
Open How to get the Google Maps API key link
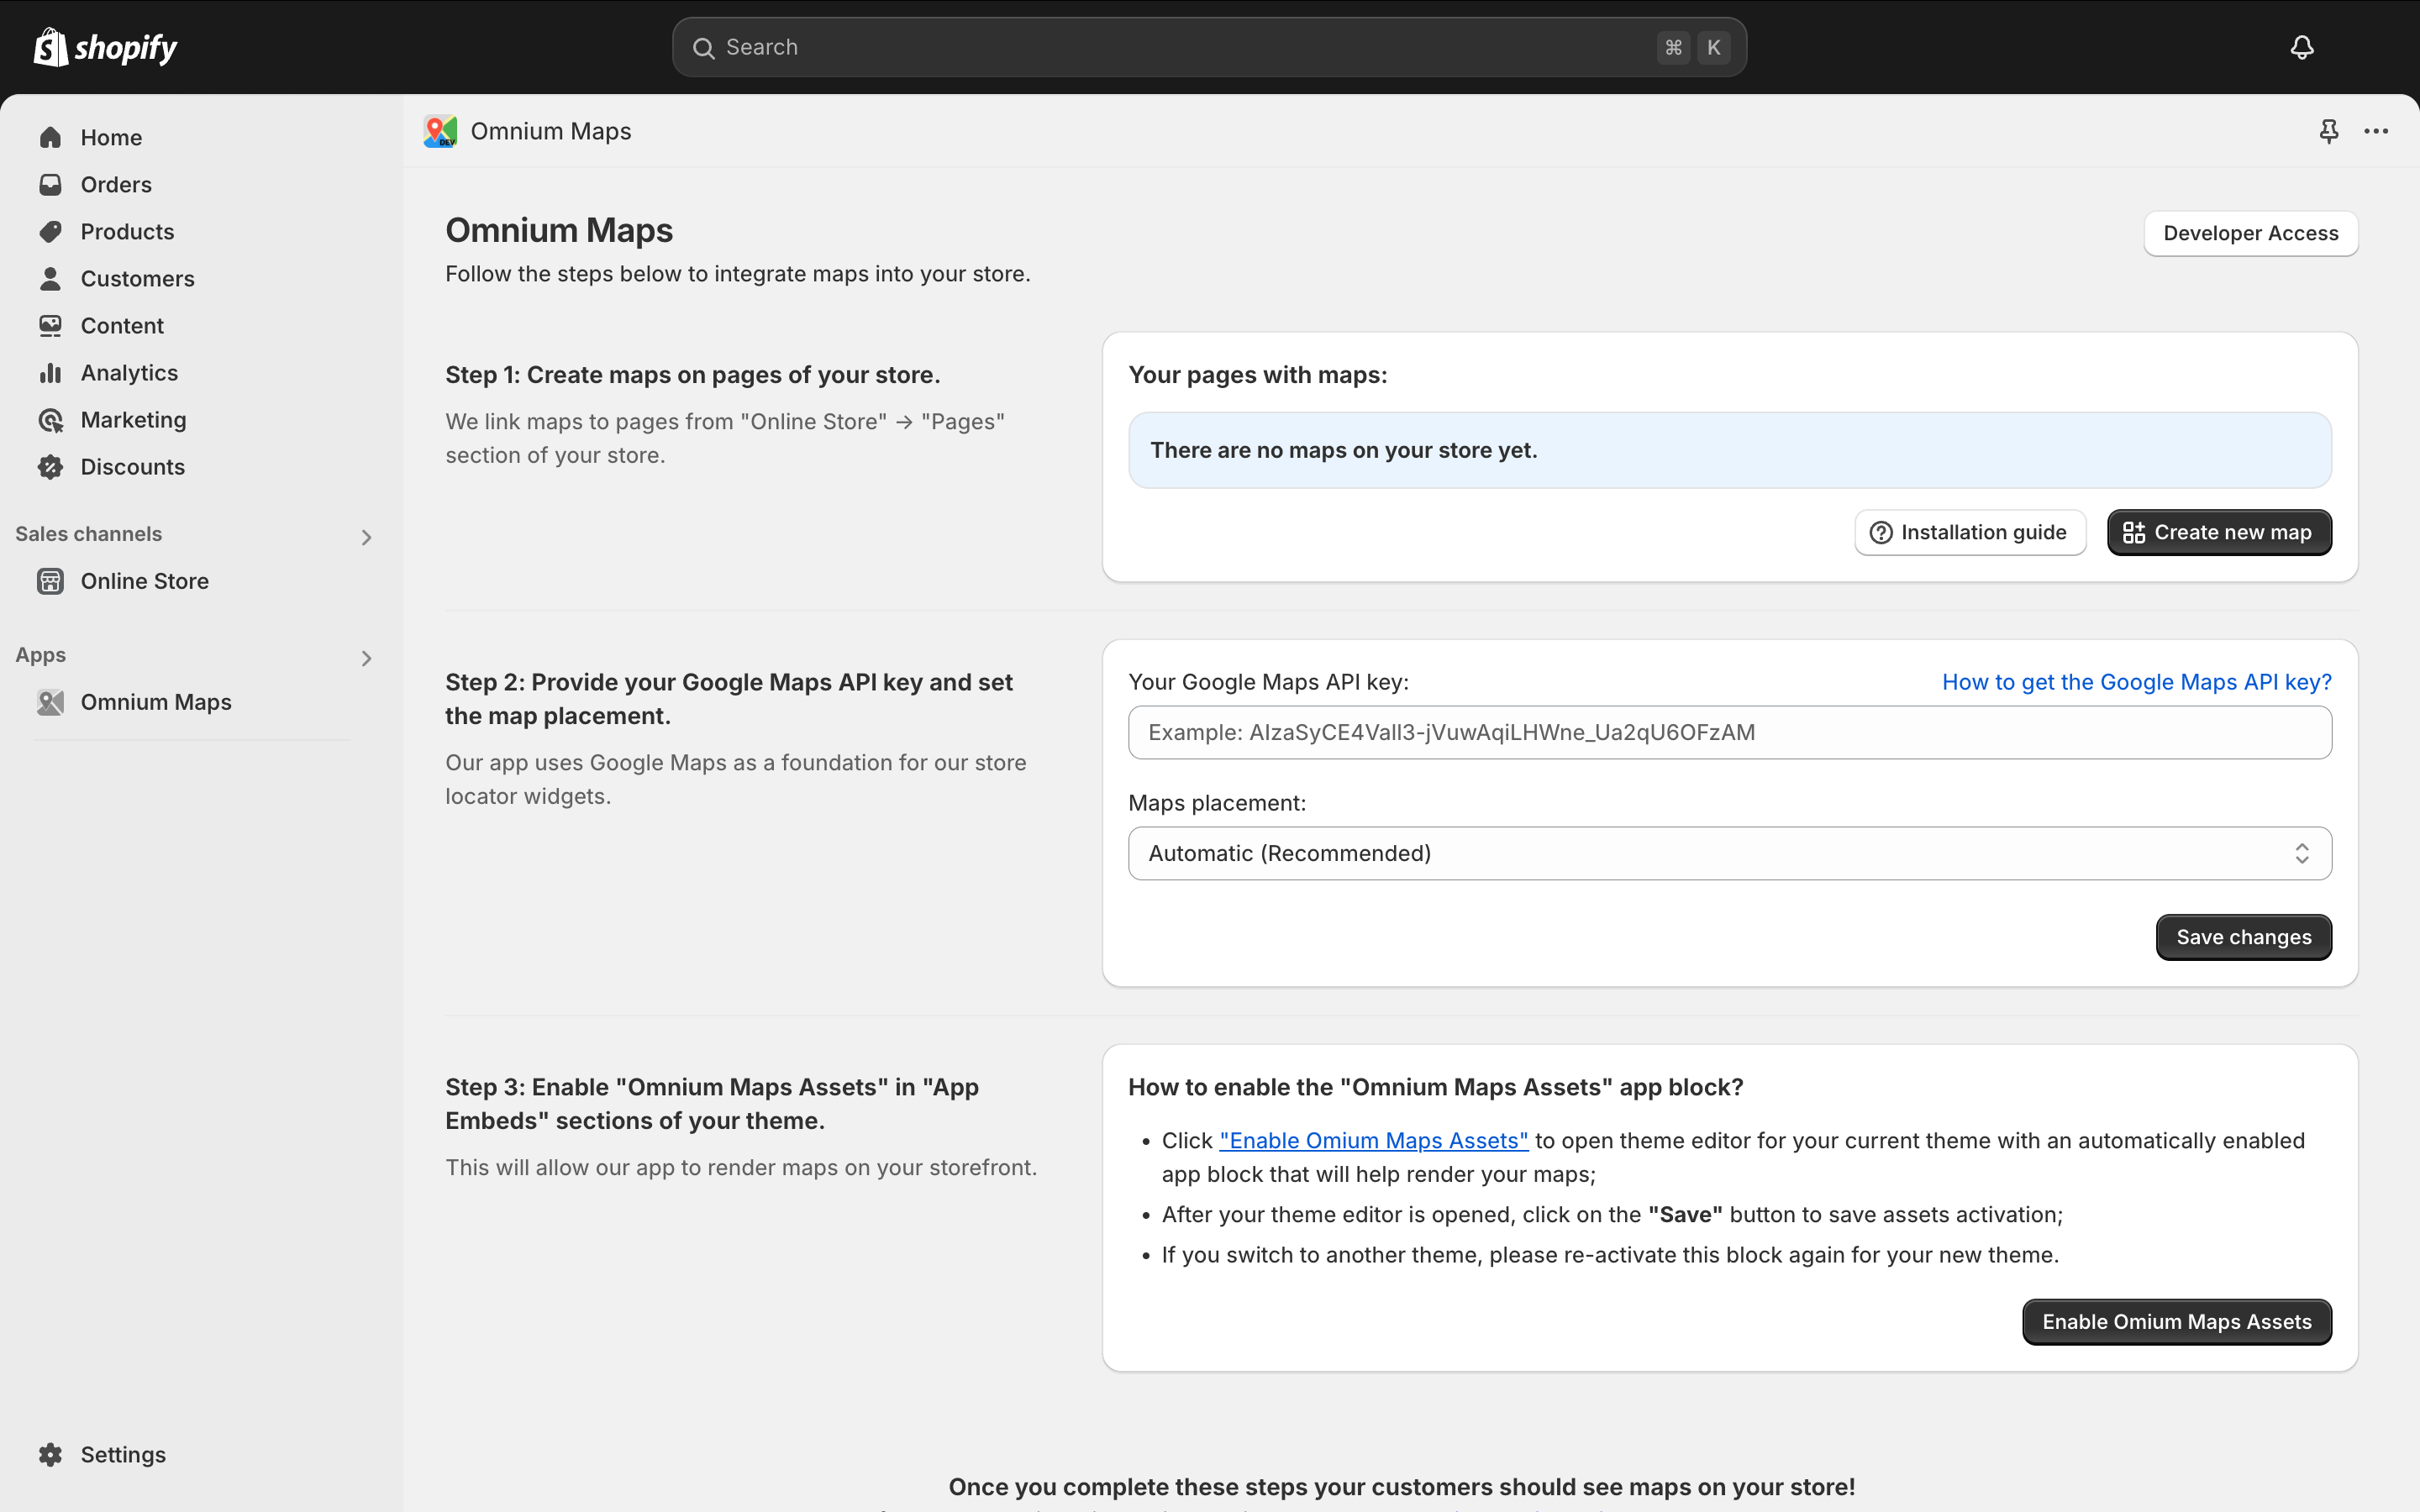(x=2136, y=682)
